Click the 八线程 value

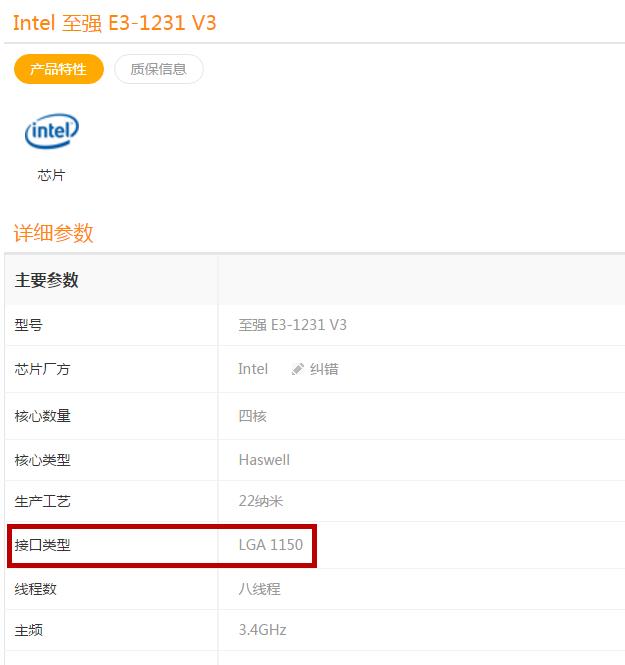pos(259,589)
